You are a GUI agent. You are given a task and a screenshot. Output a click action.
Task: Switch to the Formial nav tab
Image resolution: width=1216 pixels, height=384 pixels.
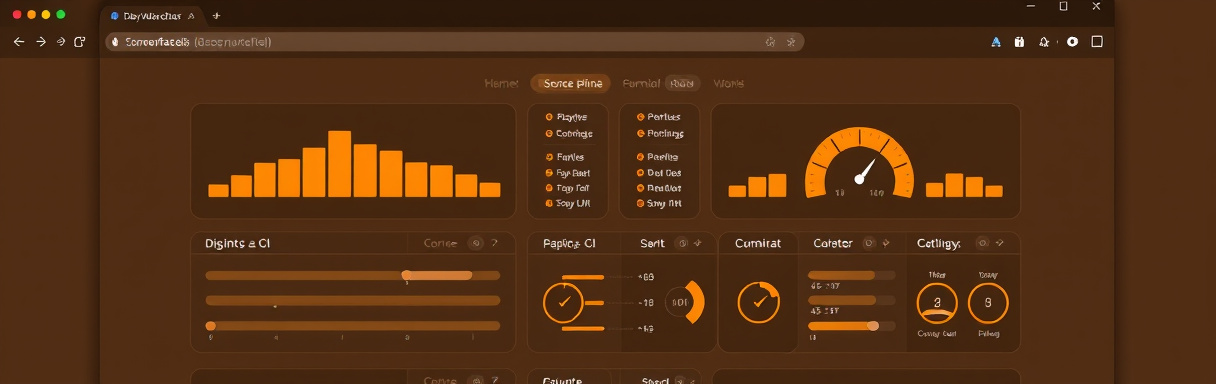[x=641, y=84]
